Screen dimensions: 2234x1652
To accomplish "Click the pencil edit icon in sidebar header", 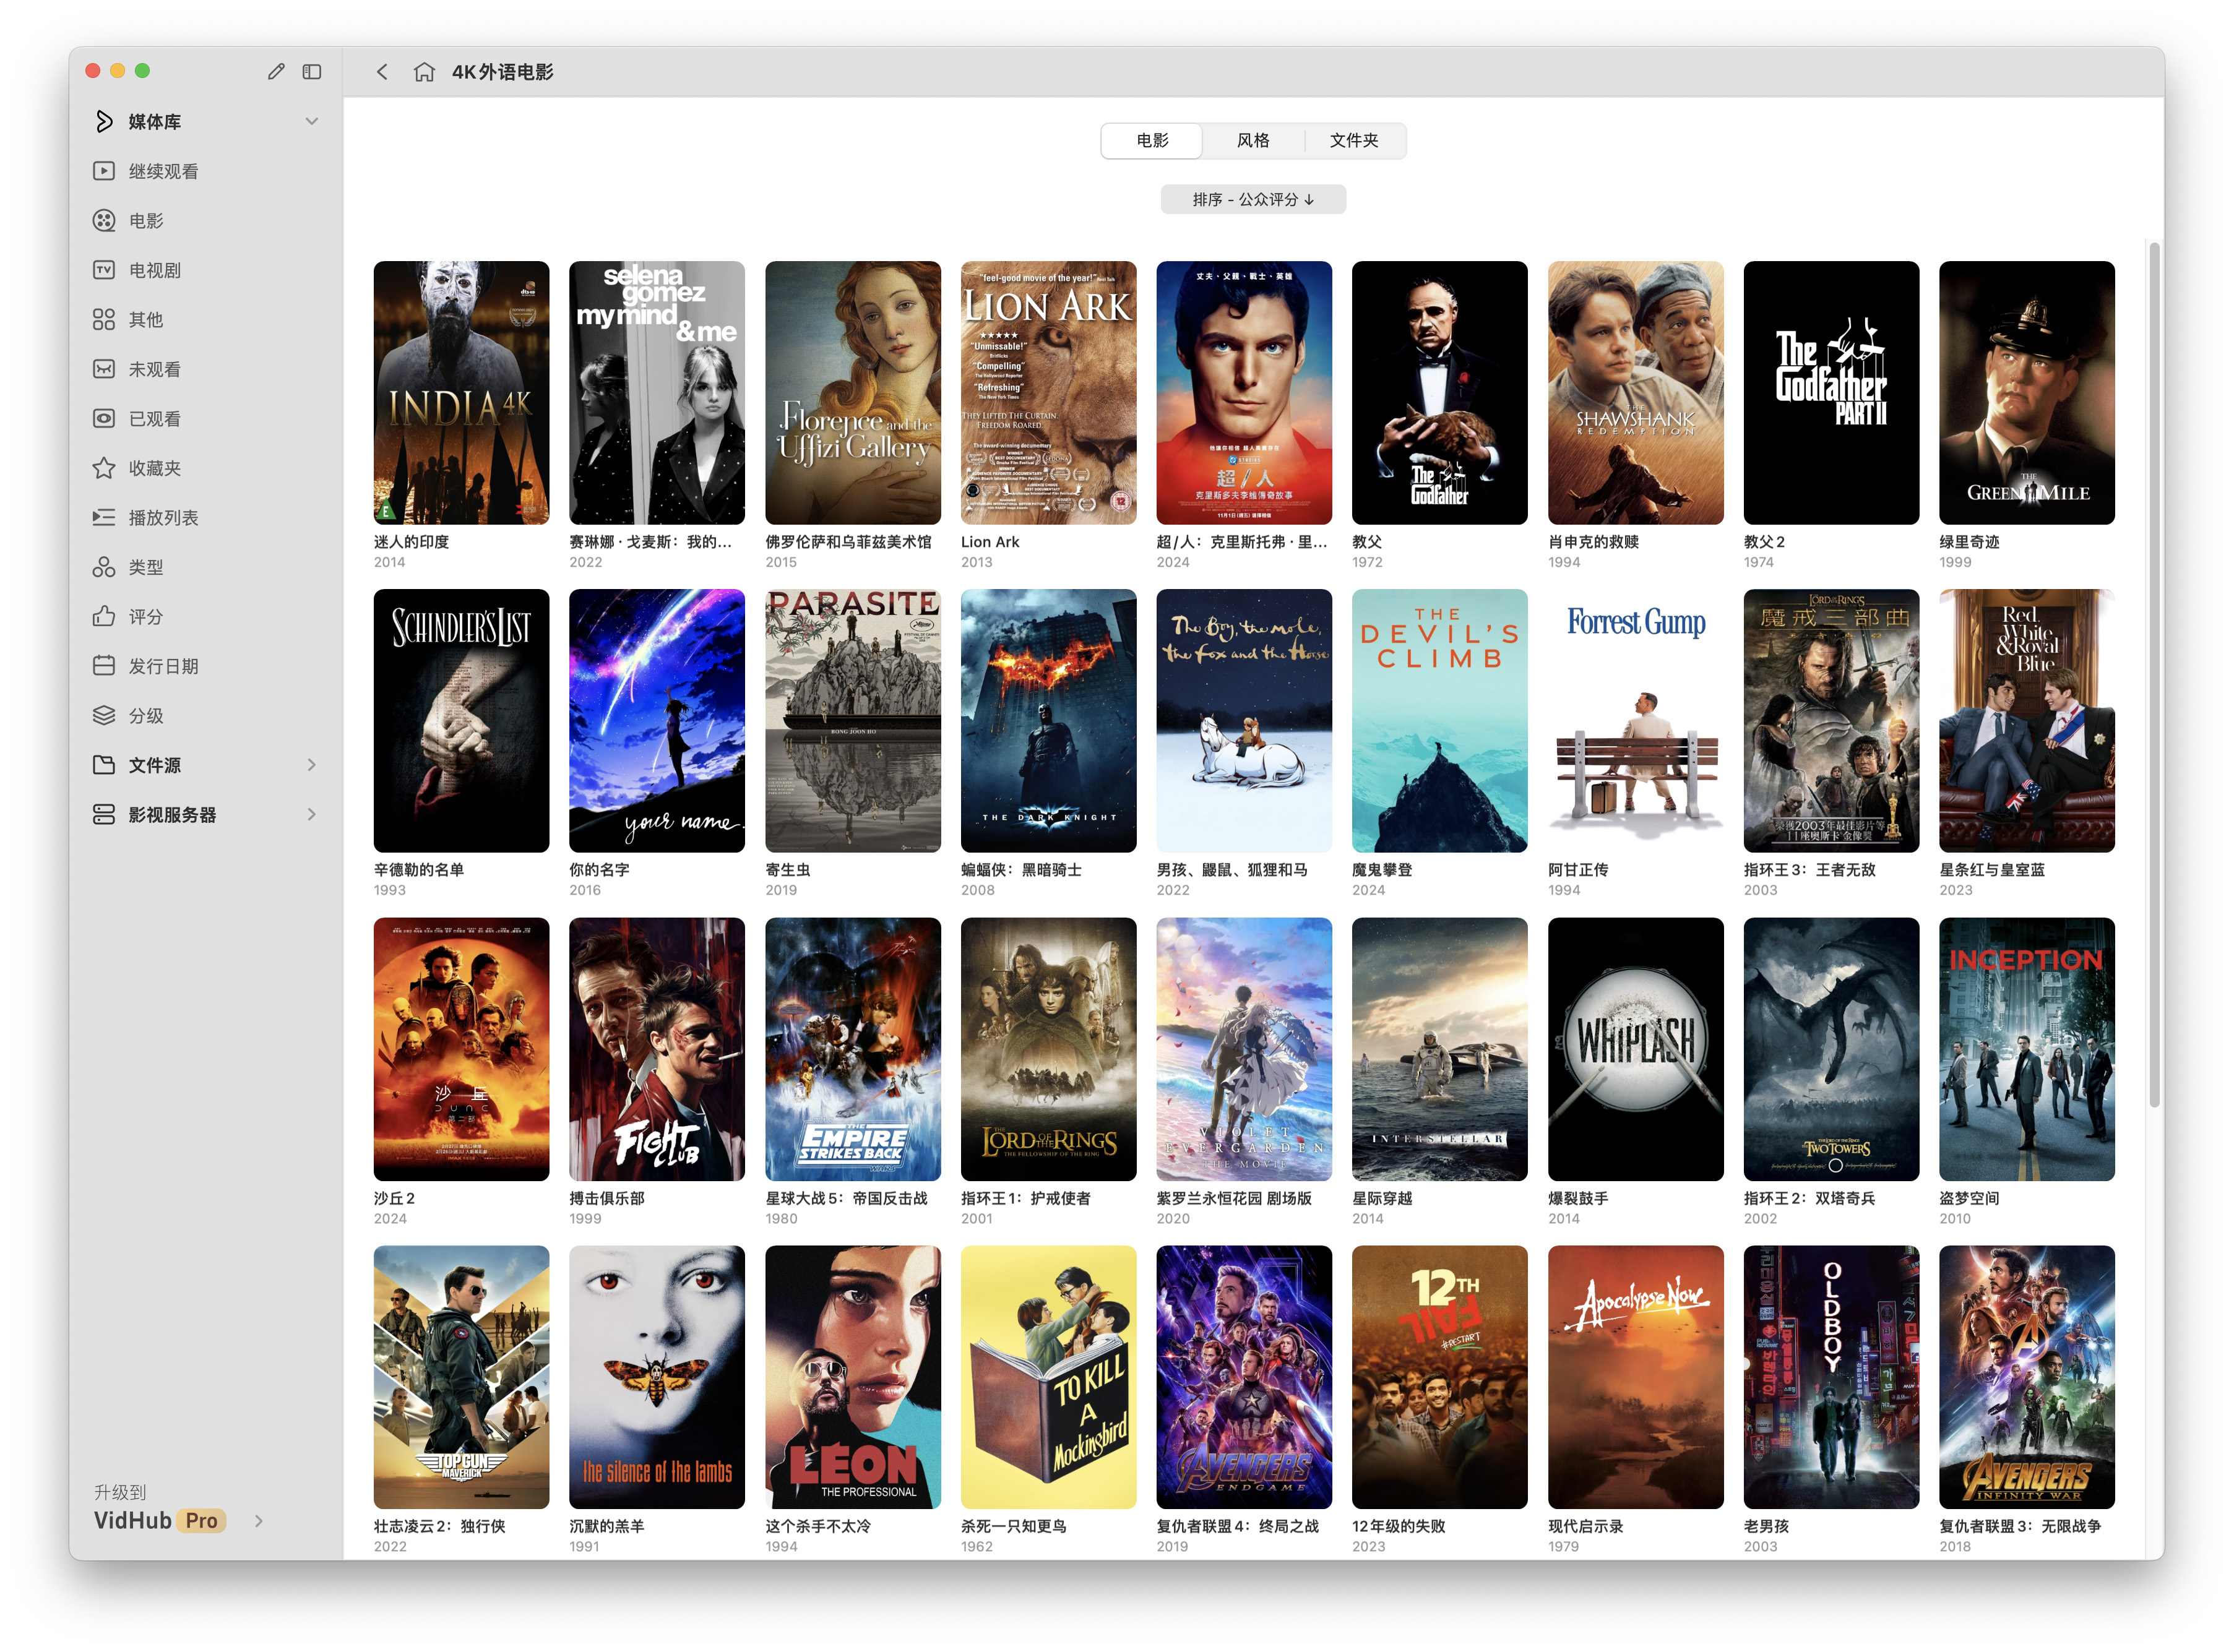I will click(276, 71).
